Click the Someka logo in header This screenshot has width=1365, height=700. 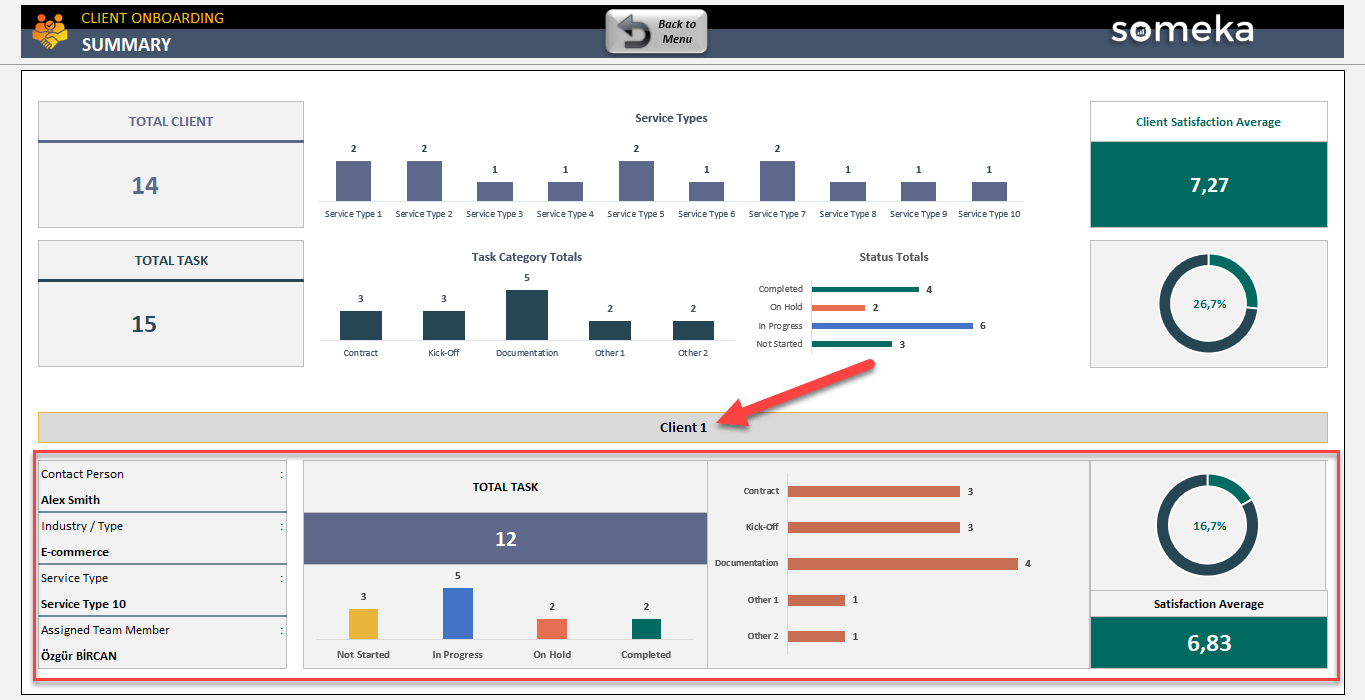(1182, 30)
